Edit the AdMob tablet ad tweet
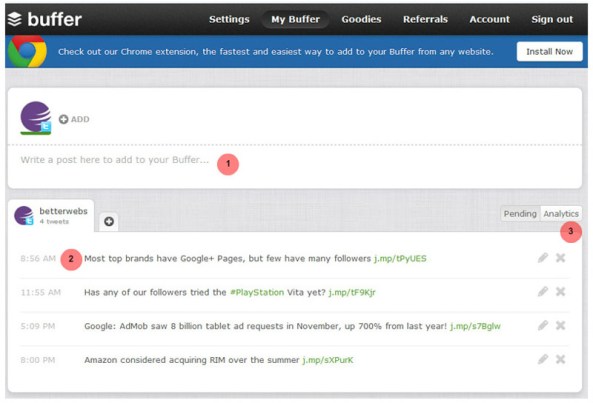The image size is (593, 403). click(x=543, y=325)
